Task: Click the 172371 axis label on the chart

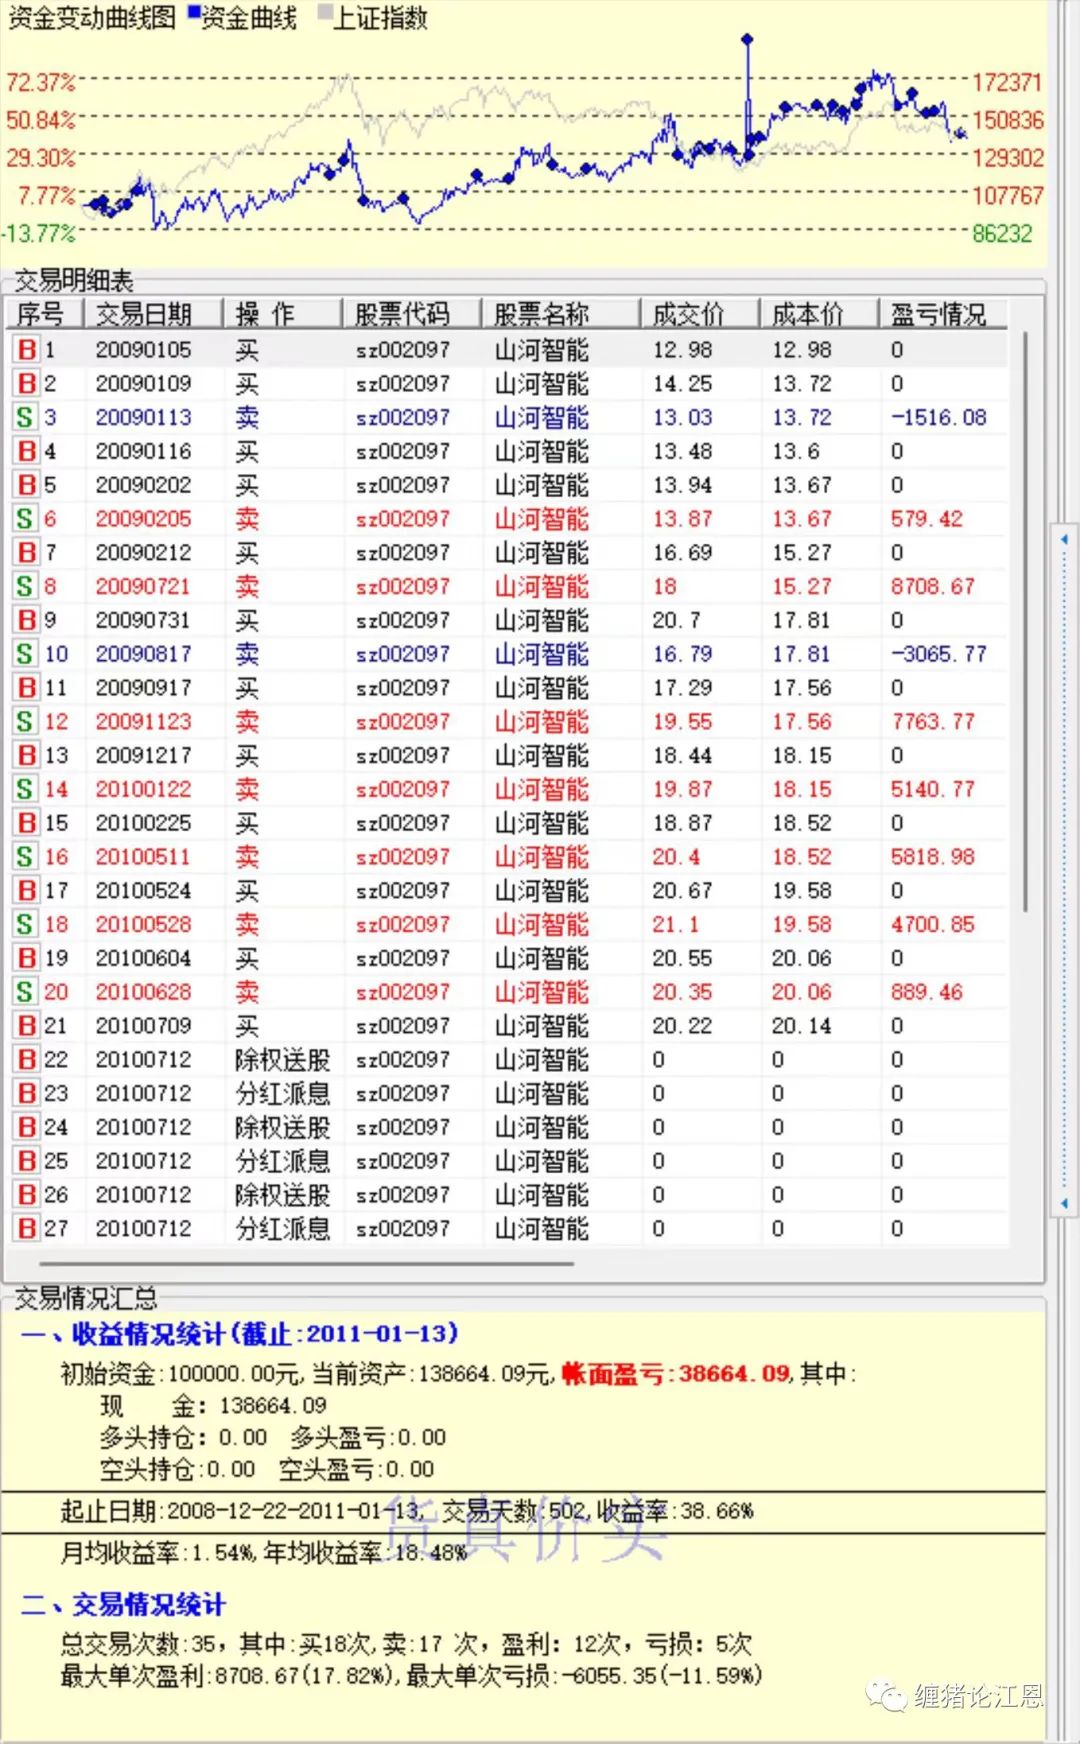Action: pos(1008,83)
